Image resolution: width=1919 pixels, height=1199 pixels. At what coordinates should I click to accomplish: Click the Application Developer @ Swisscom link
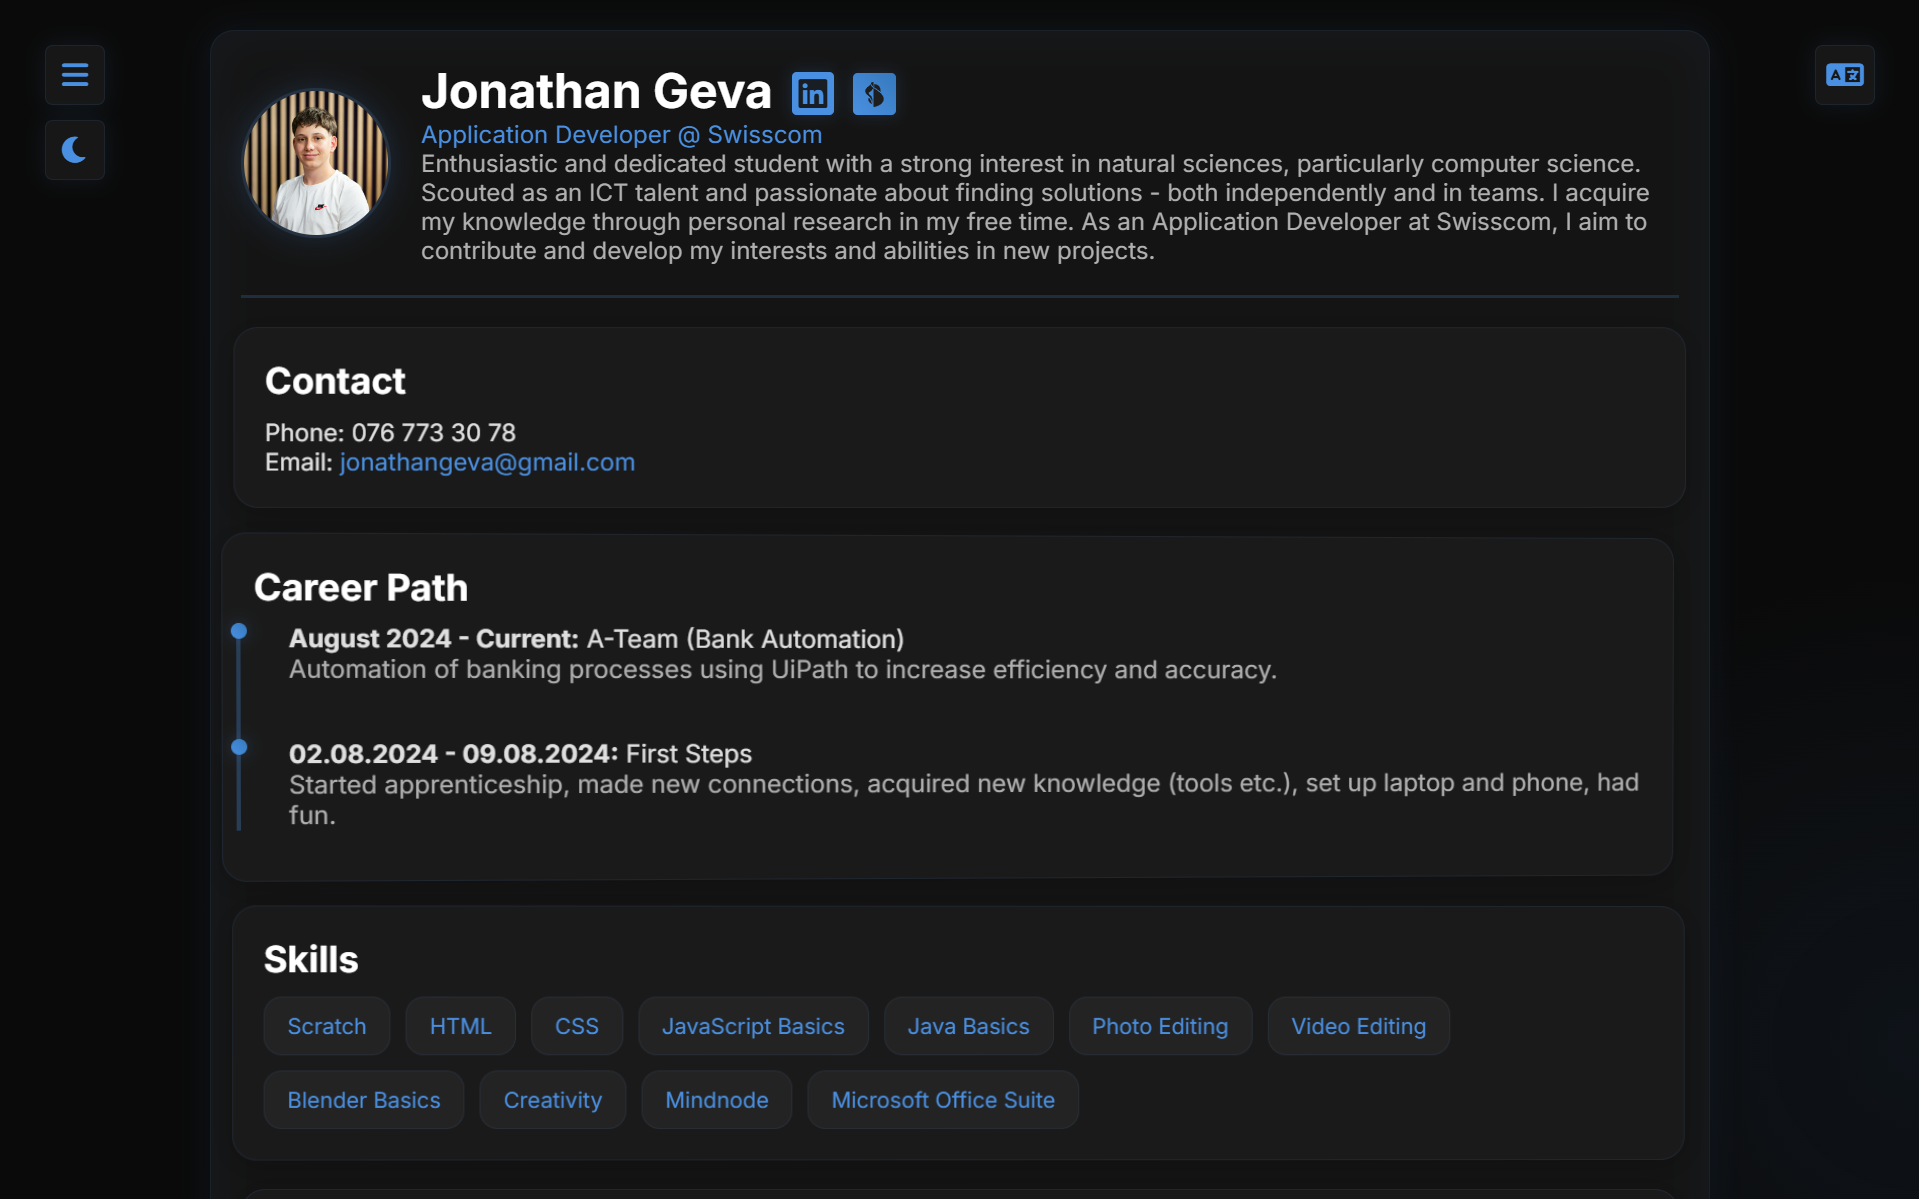621,134
